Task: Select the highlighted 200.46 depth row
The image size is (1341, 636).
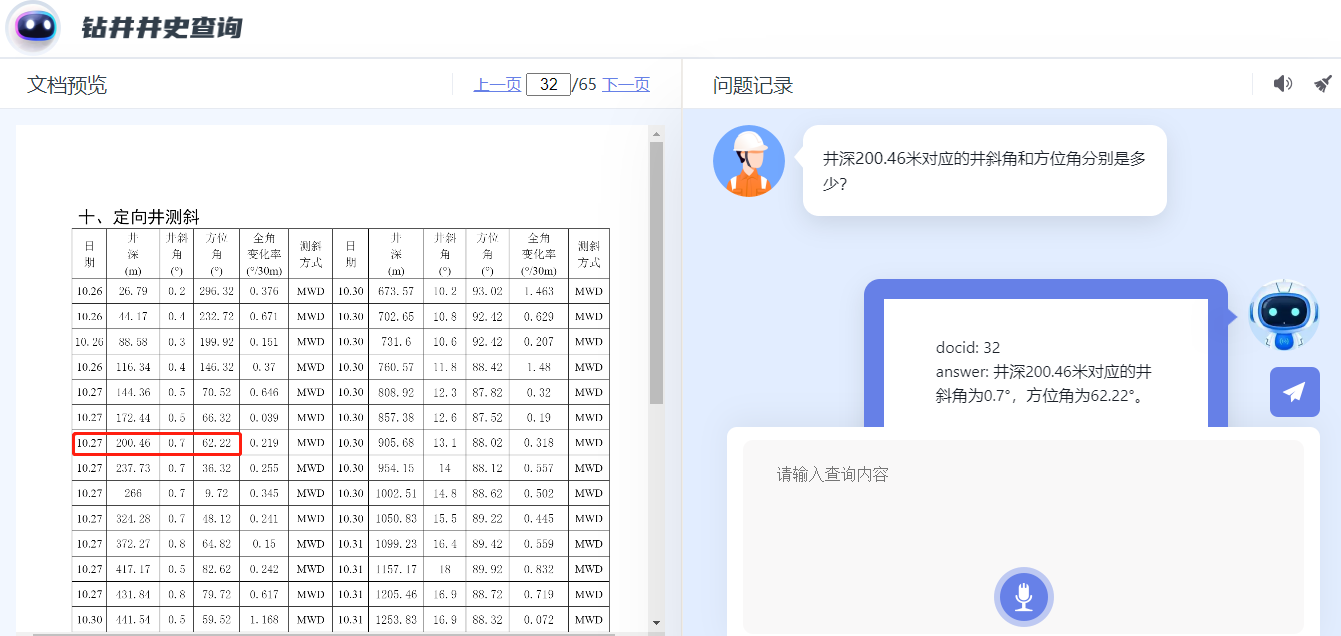Action: 156,443
